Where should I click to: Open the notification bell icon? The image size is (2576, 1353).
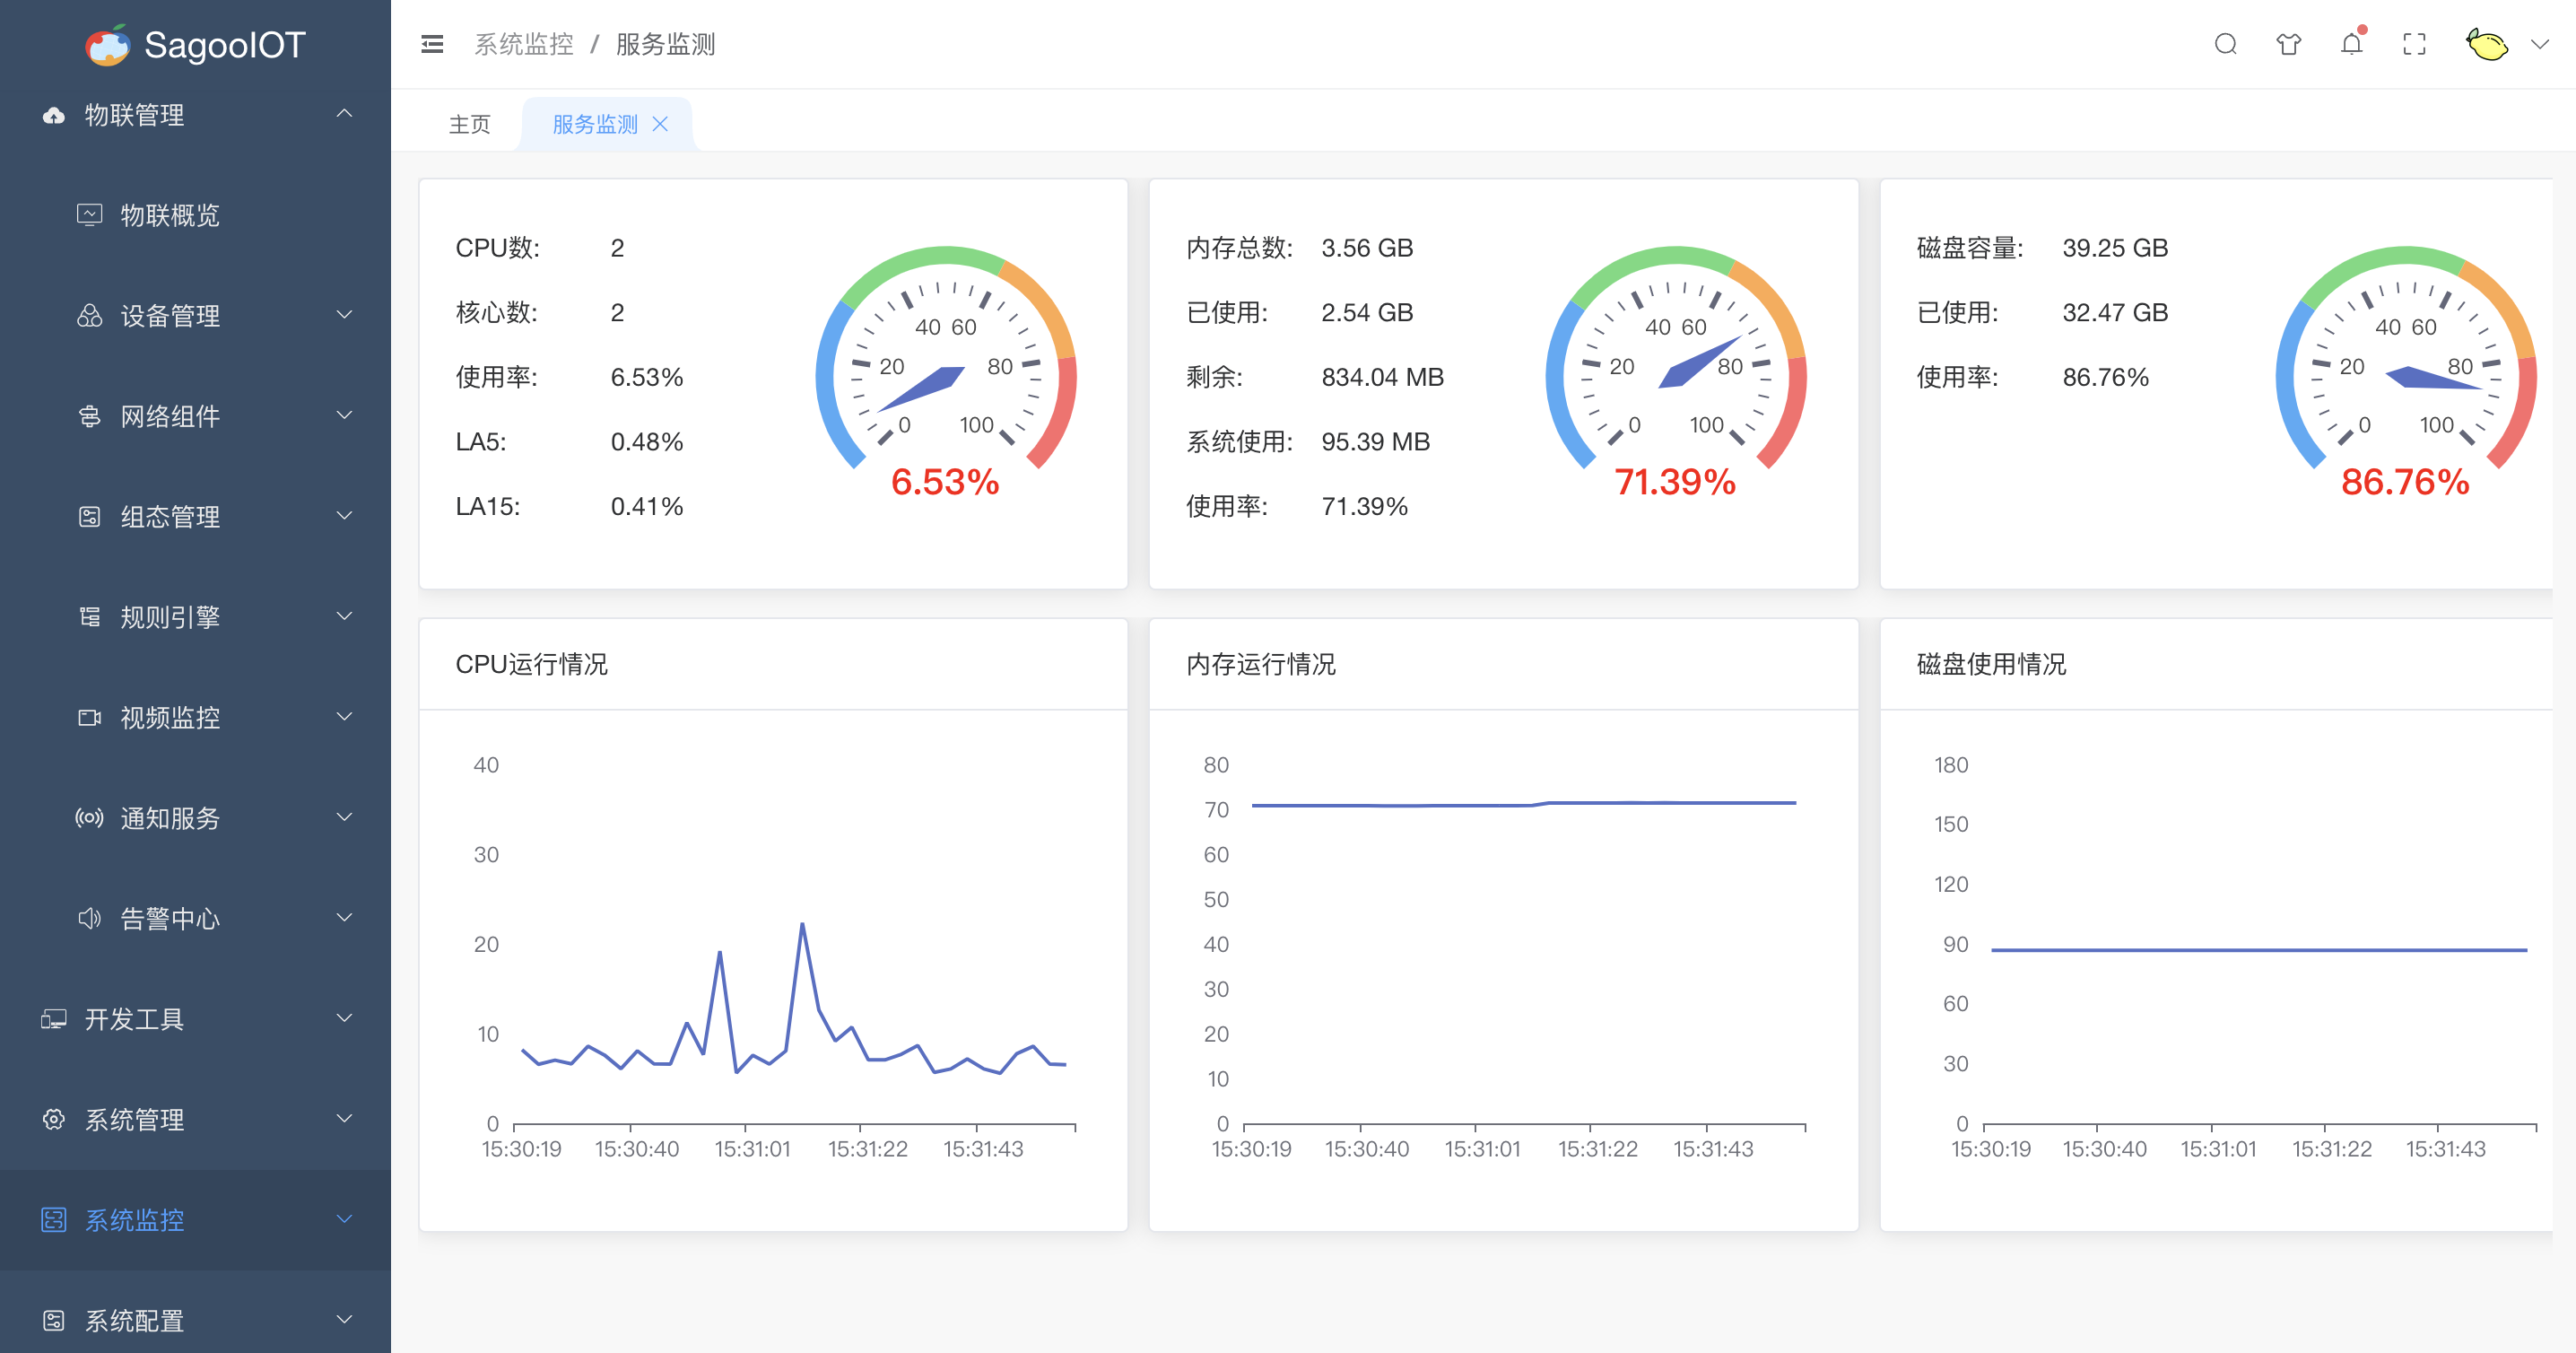[x=2351, y=44]
